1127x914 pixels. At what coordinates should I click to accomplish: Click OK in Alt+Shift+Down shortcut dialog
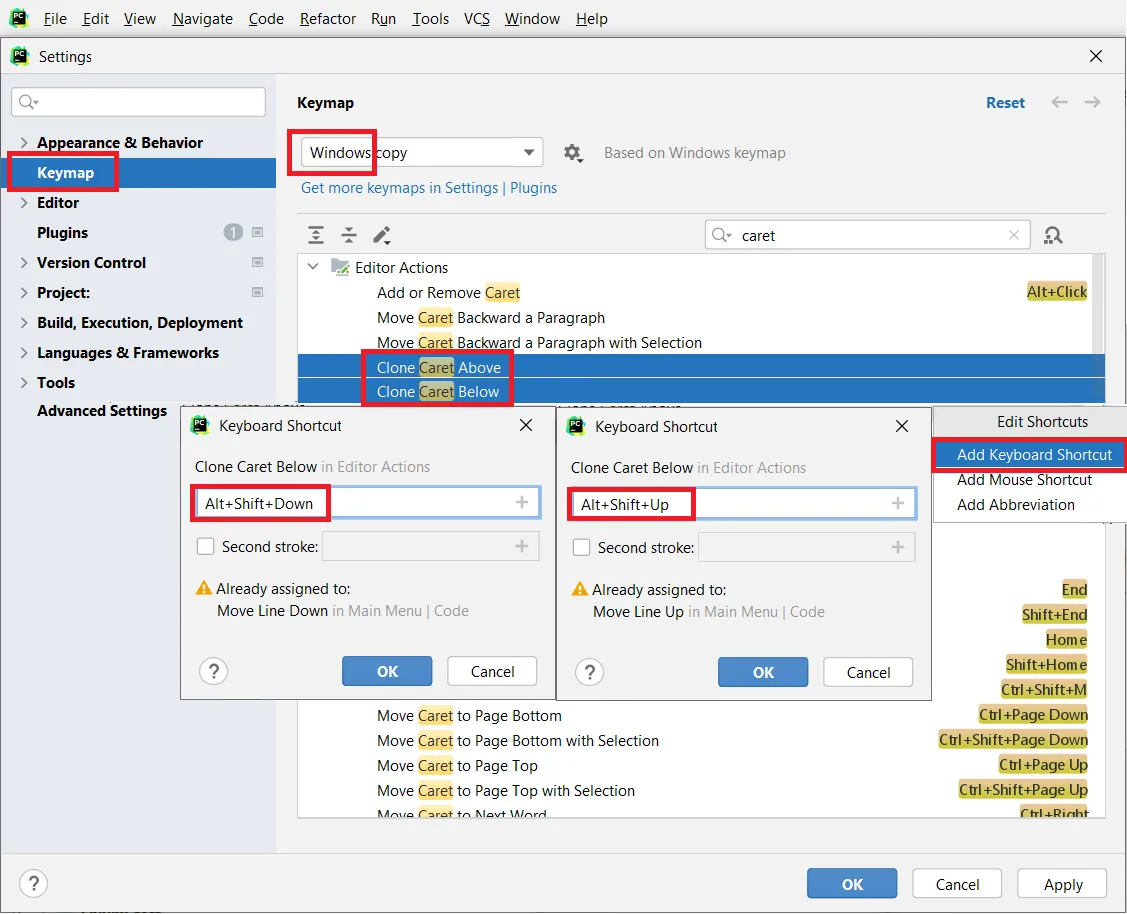387,671
